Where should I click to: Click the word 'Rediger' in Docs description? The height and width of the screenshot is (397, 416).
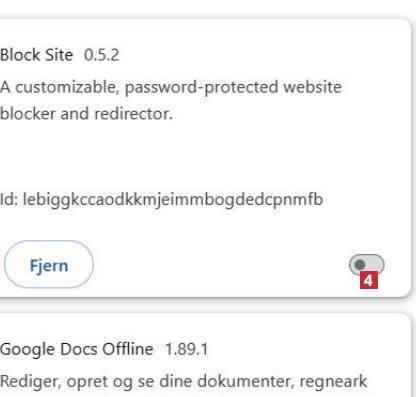[31, 382]
